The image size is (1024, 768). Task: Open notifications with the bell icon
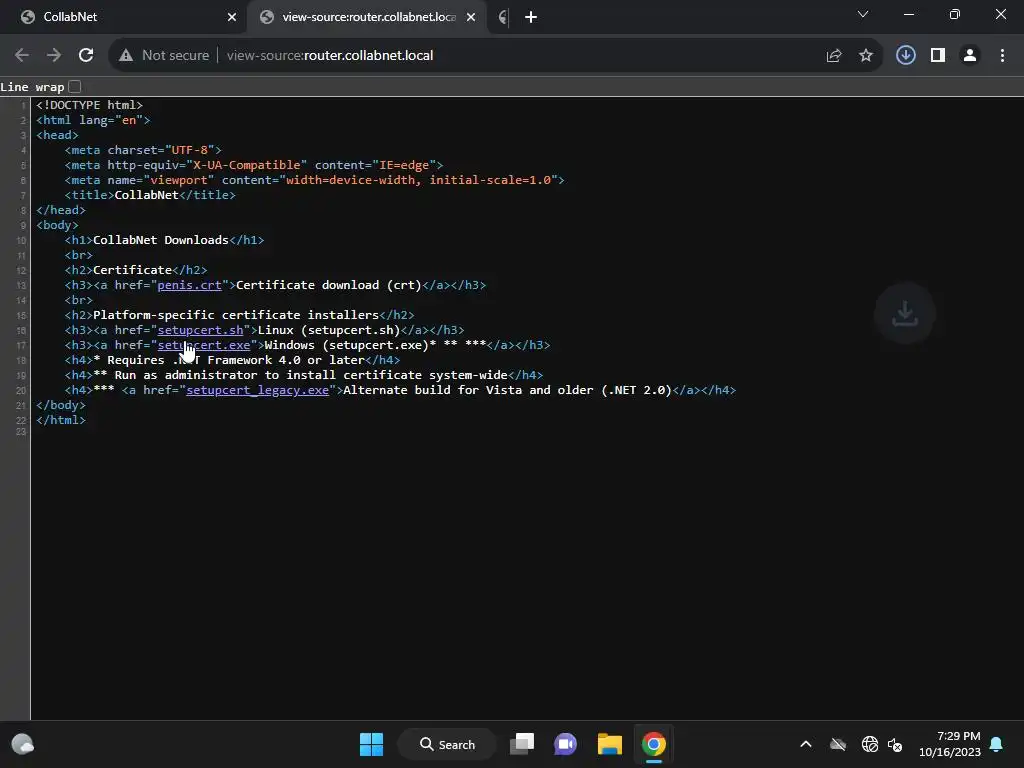996,744
